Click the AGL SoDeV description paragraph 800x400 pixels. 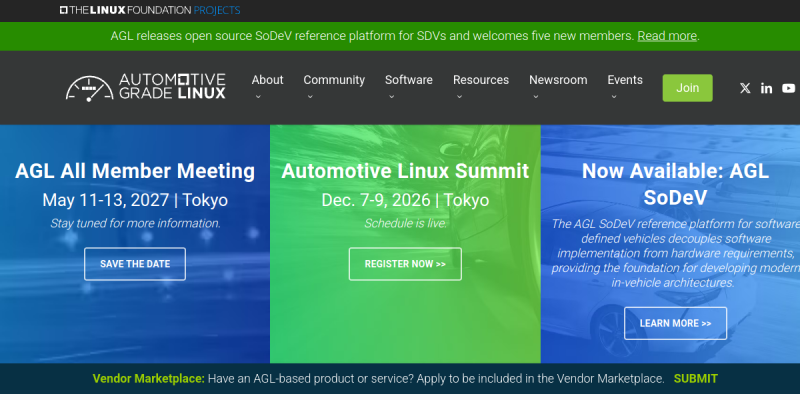click(x=676, y=253)
